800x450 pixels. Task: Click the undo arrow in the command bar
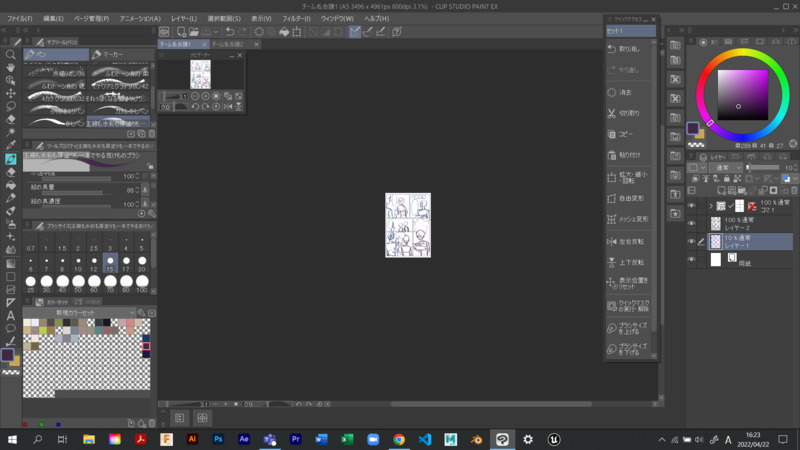click(229, 32)
